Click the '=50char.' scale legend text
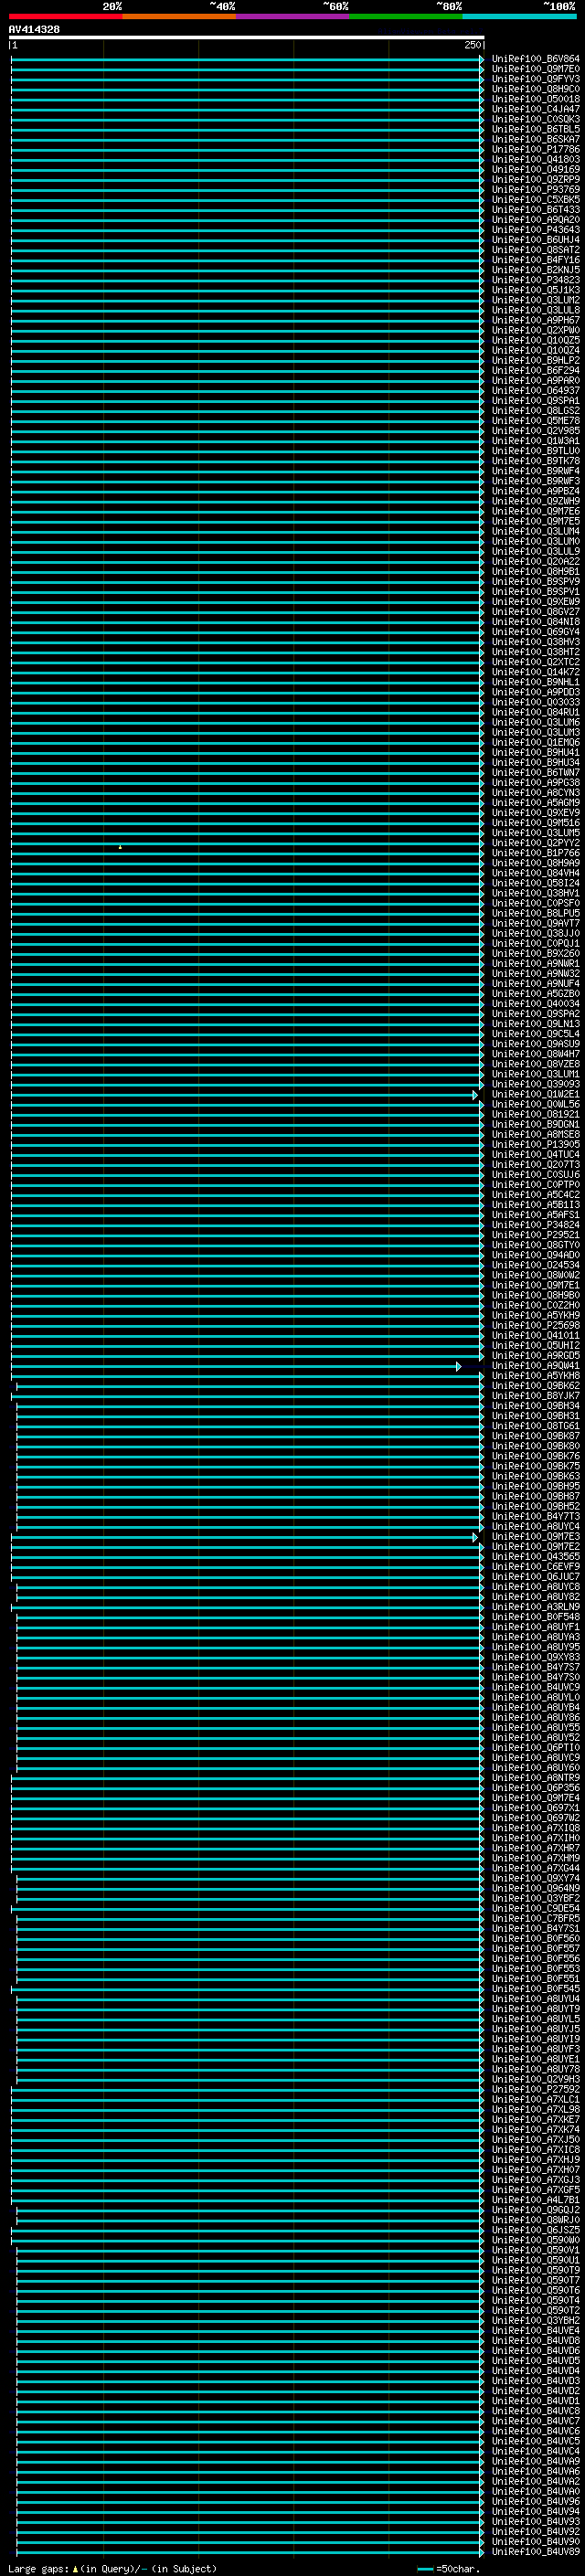This screenshot has height=2576, width=585. pos(458,2569)
